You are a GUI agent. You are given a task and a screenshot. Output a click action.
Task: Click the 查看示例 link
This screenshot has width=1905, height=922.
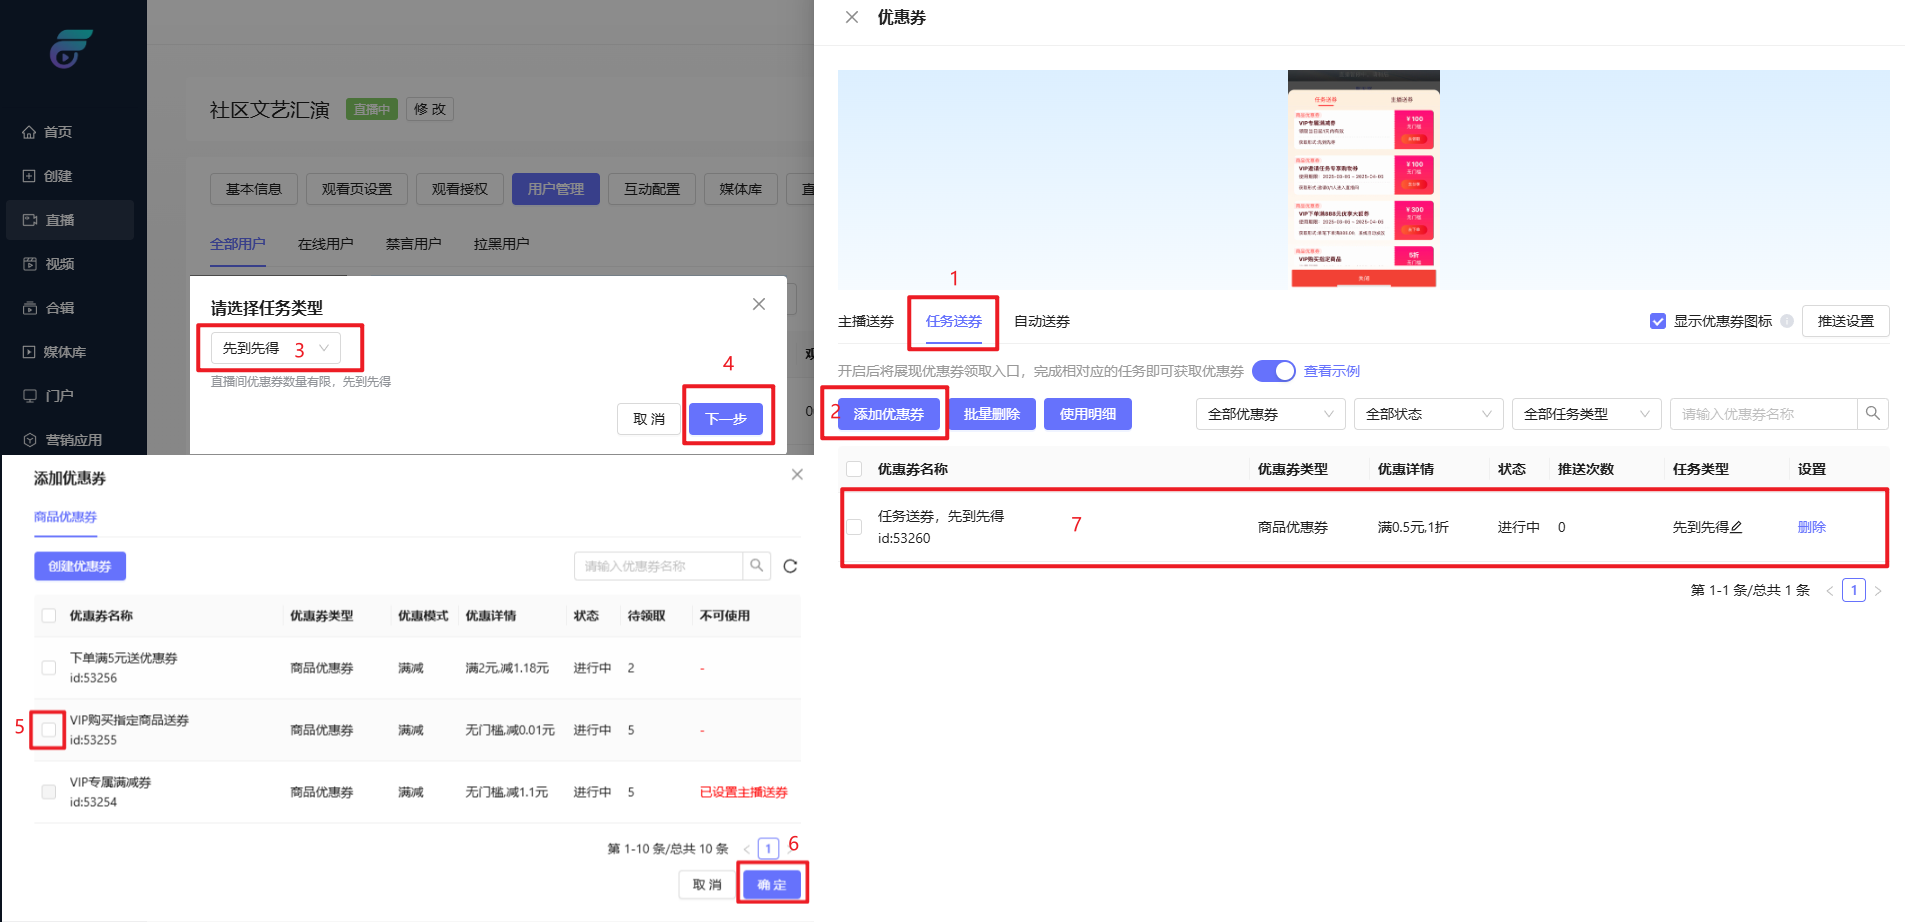coord(1331,371)
